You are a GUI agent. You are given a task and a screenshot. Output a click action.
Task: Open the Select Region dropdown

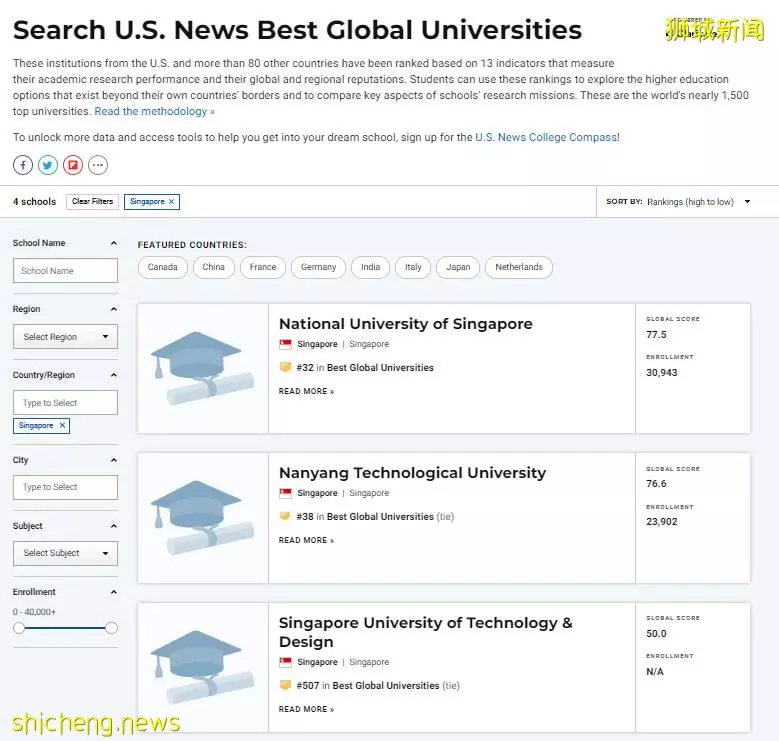[x=66, y=337]
